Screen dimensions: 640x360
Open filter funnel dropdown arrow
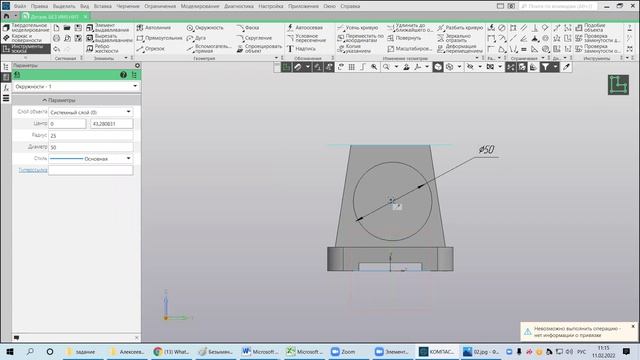pos(556,67)
